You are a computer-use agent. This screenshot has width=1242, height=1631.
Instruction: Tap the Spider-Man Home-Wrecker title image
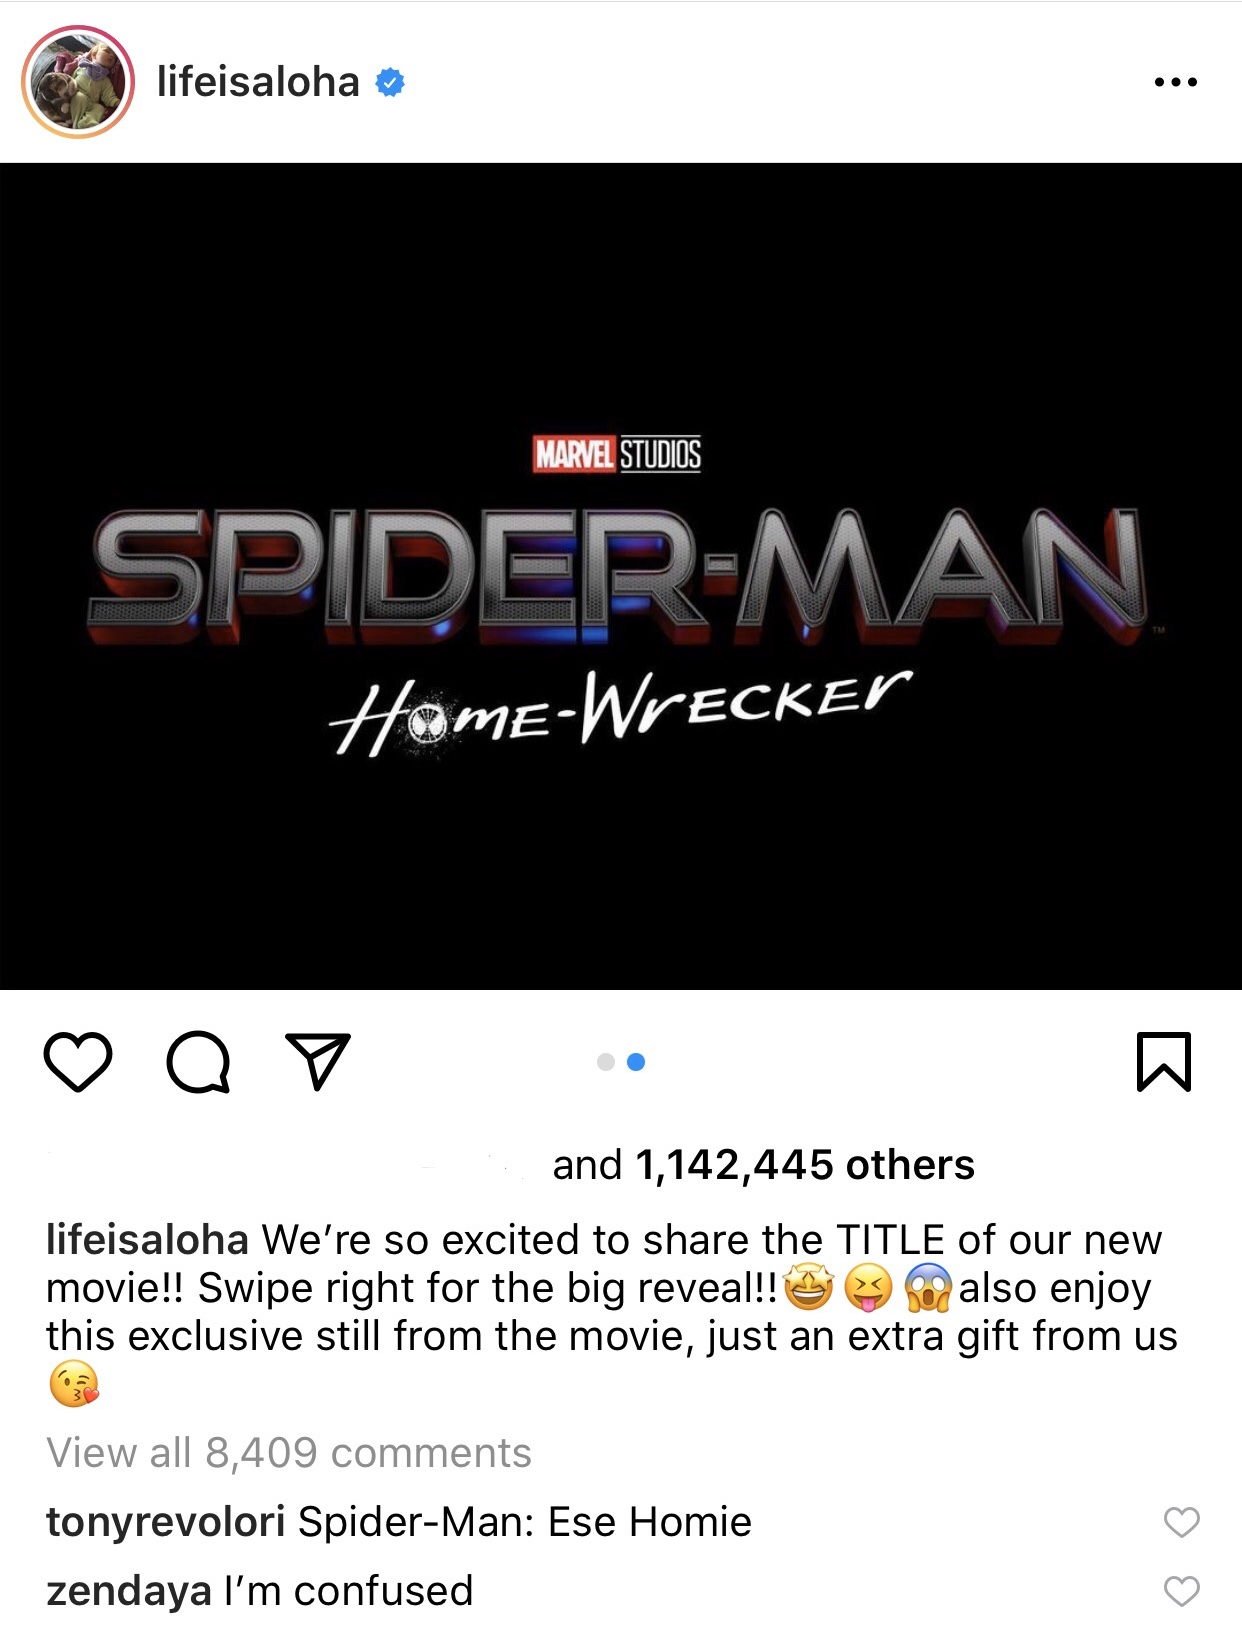pyautogui.click(x=621, y=576)
